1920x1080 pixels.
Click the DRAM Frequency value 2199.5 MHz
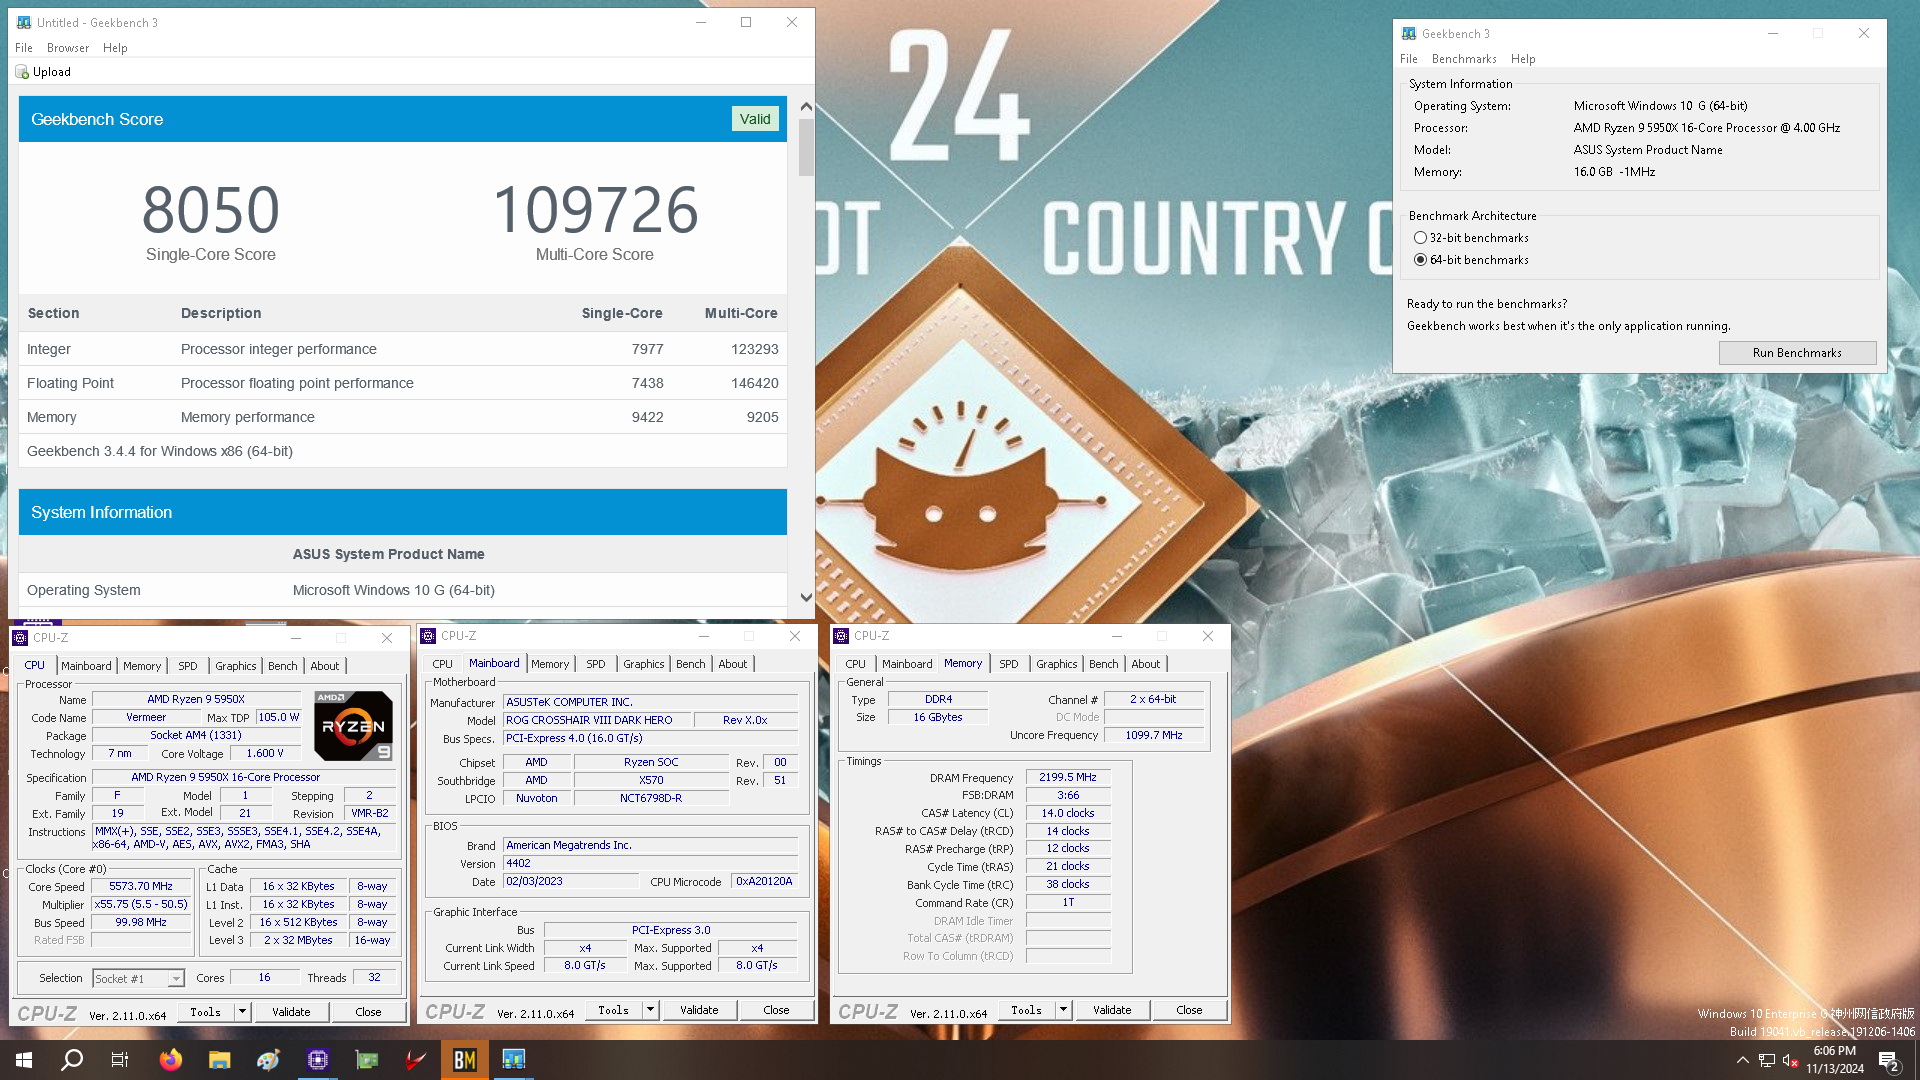click(1068, 777)
